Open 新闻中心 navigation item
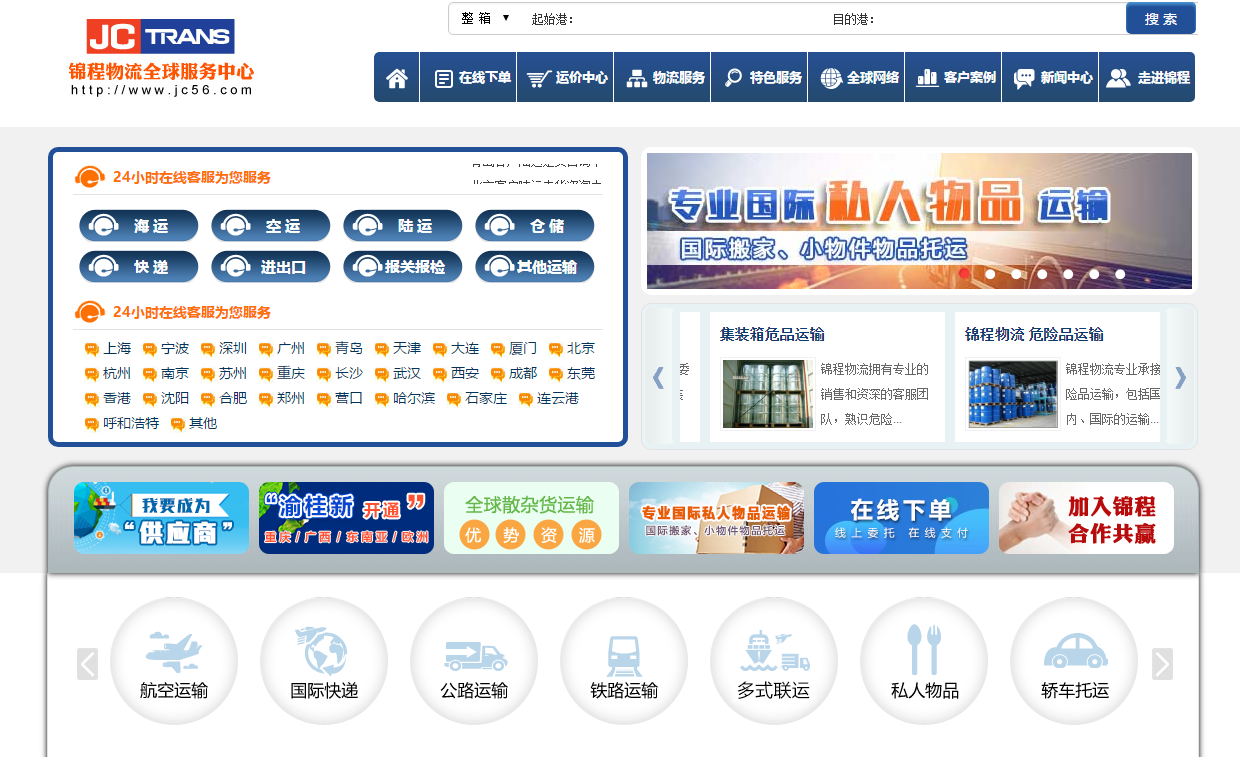This screenshot has width=1240, height=757. pyautogui.click(x=1050, y=77)
